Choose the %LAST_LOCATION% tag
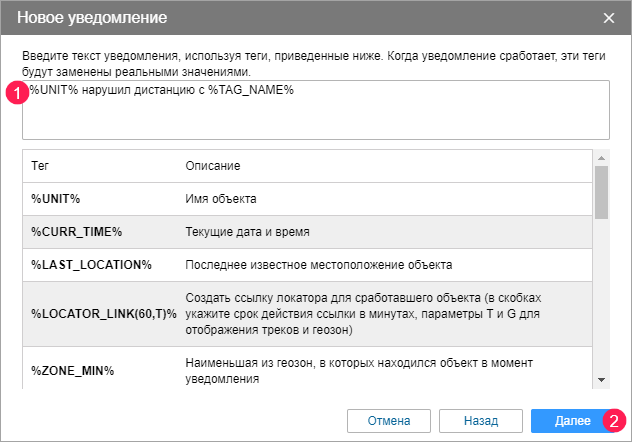The image size is (632, 442). point(90,265)
